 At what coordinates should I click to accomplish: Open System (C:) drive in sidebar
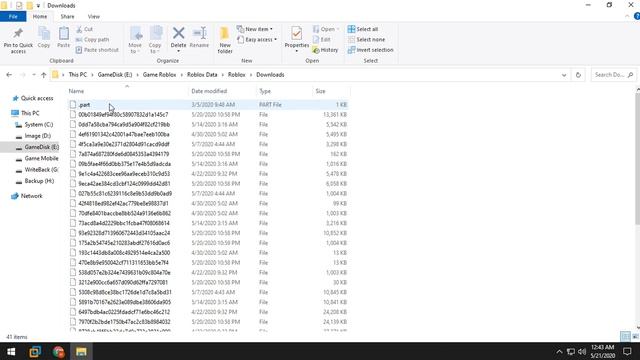click(x=34, y=124)
